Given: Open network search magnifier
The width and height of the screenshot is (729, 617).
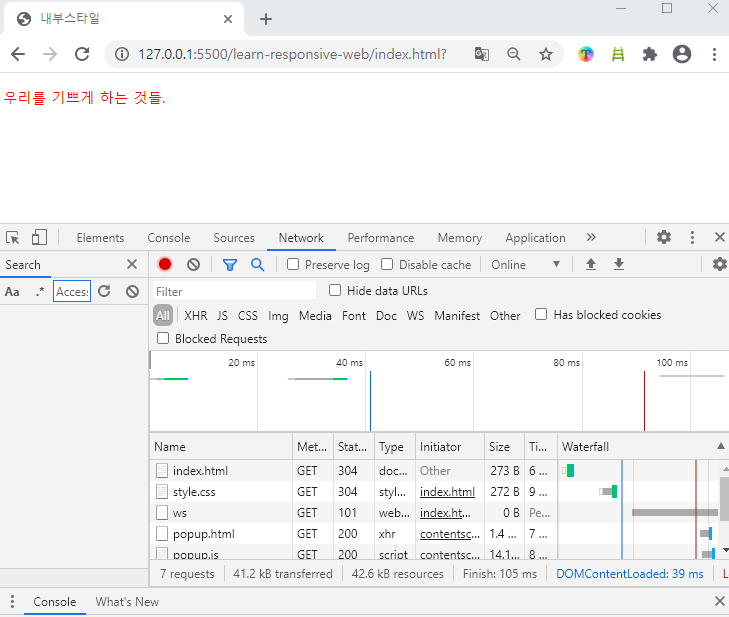Looking at the screenshot, I should tap(258, 265).
